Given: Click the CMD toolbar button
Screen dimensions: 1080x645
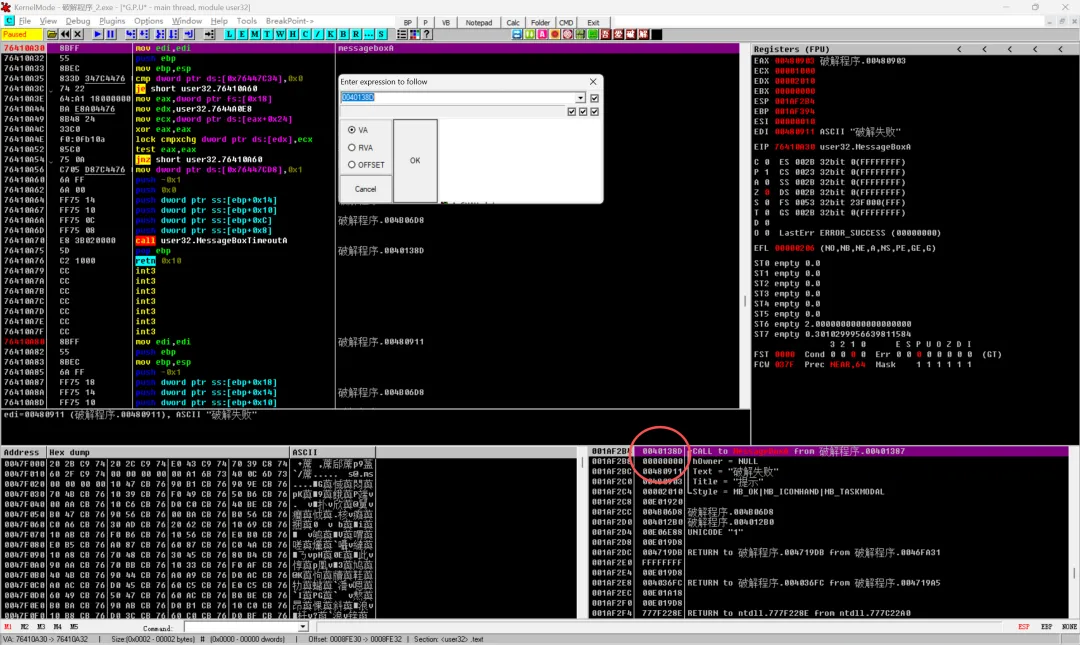Looking at the screenshot, I should click(566, 23).
